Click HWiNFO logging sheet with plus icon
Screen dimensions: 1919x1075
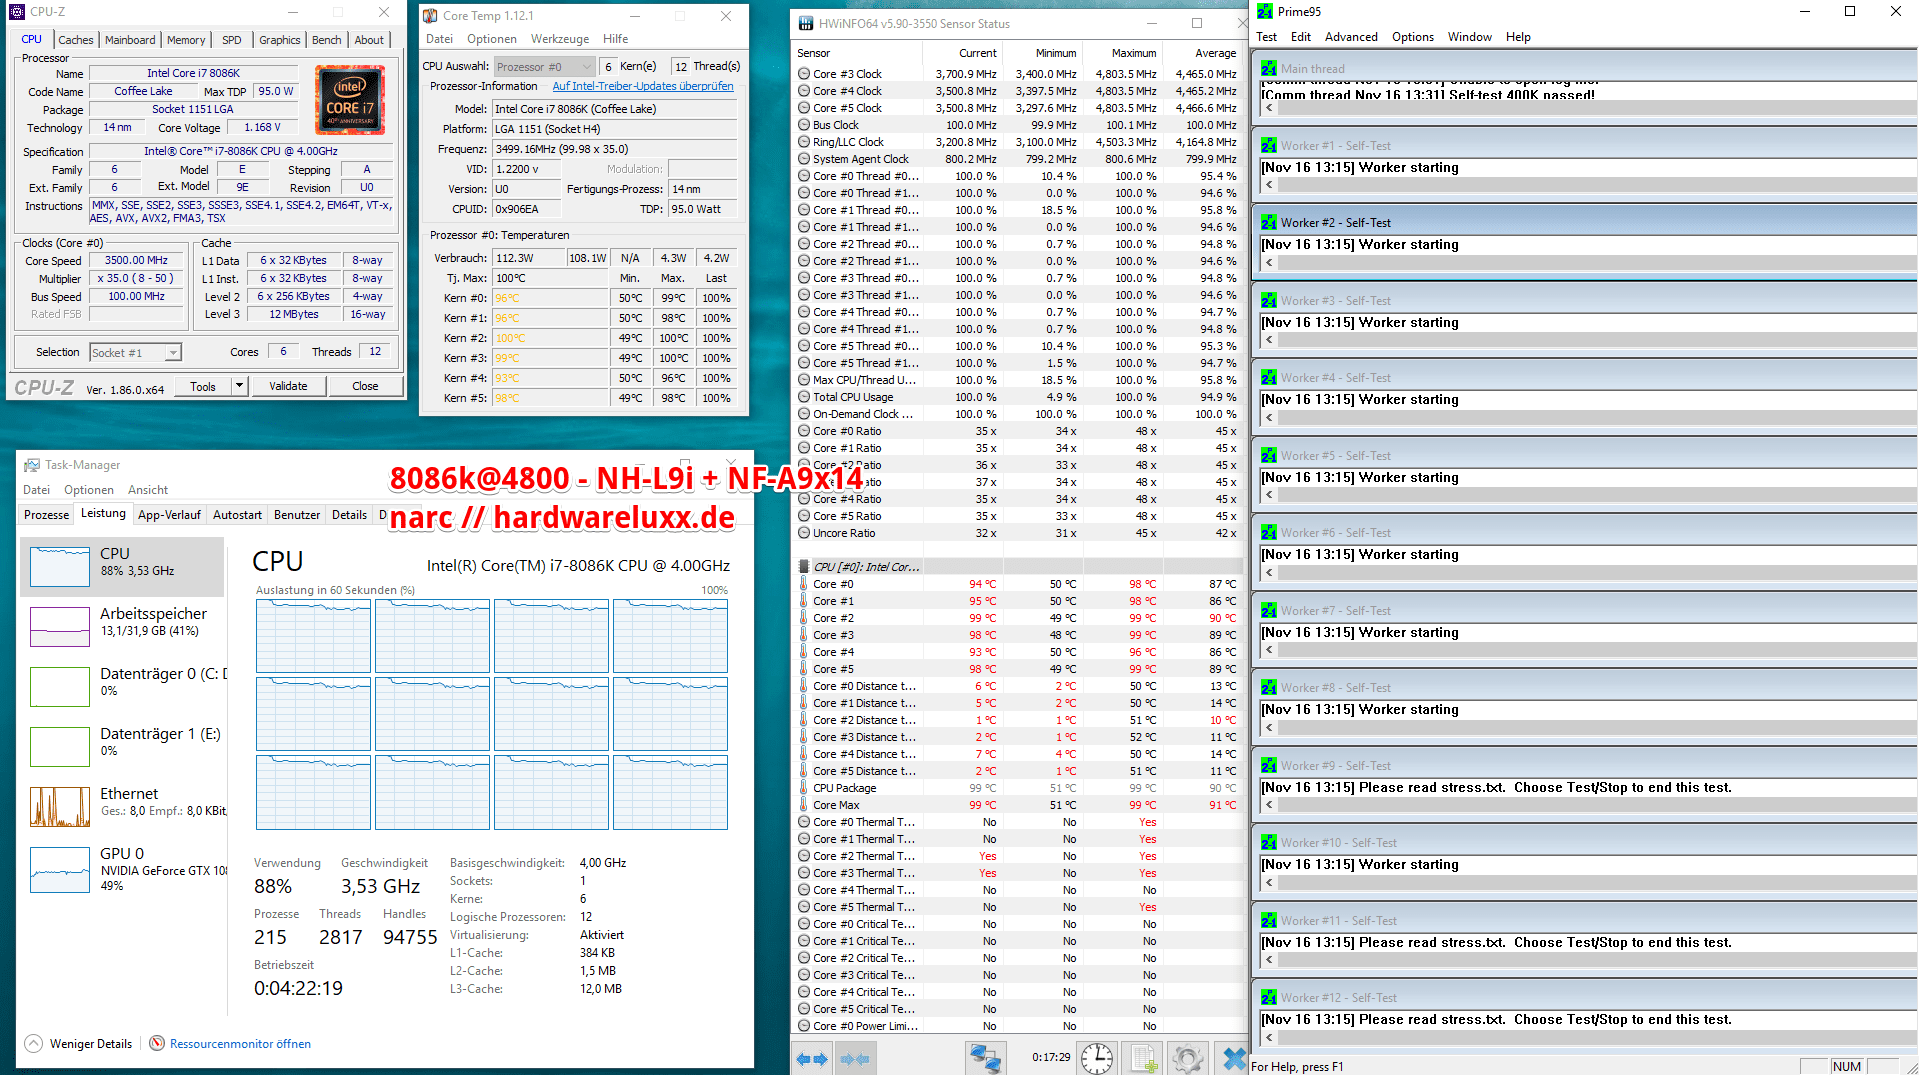(x=1143, y=1058)
